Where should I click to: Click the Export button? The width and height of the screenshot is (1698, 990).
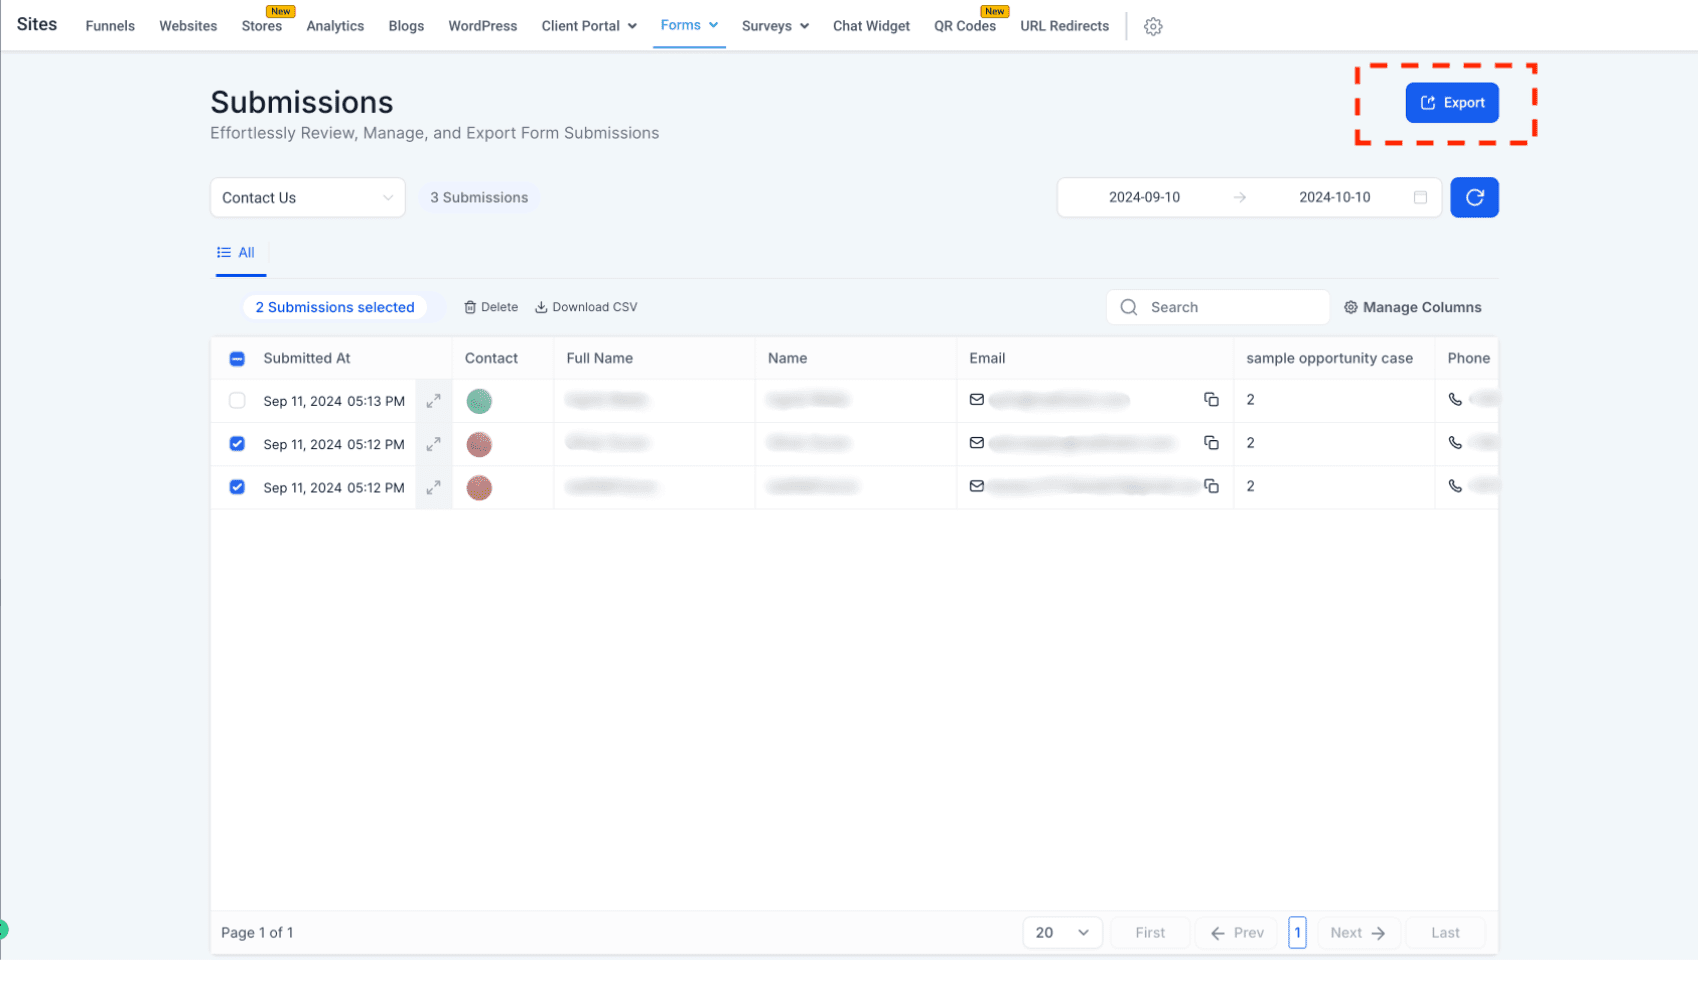pos(1452,102)
